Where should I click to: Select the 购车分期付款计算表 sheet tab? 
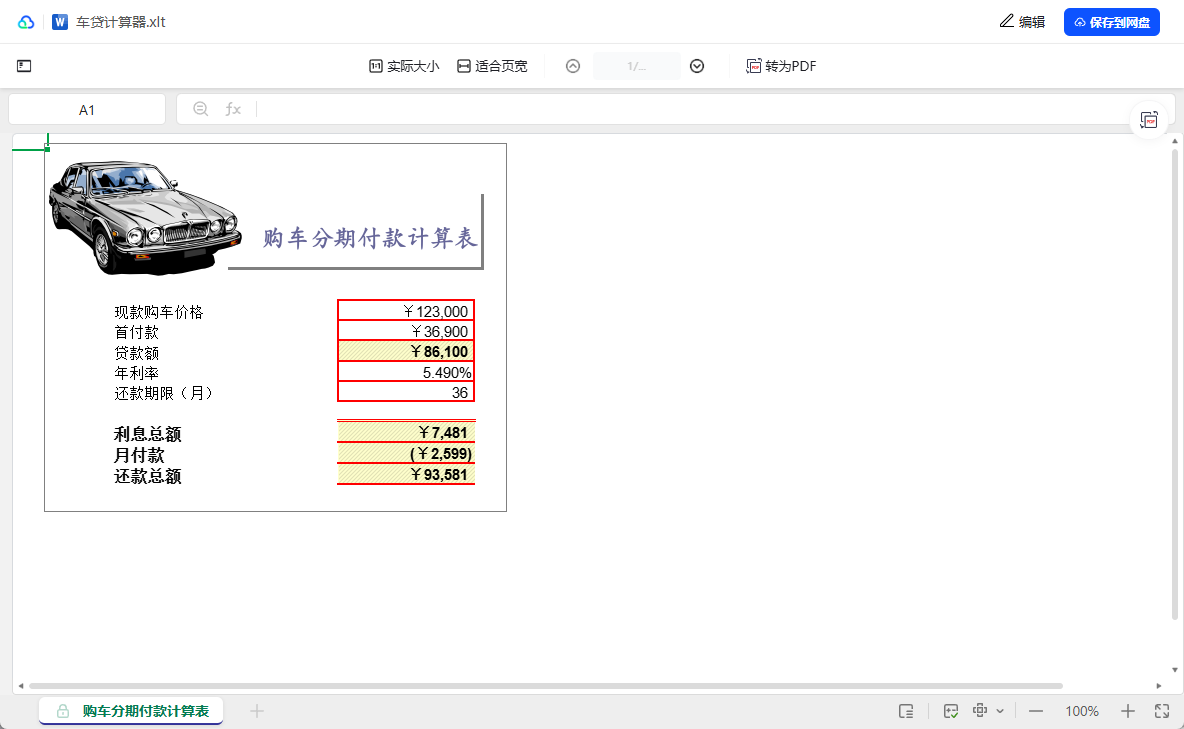131,711
